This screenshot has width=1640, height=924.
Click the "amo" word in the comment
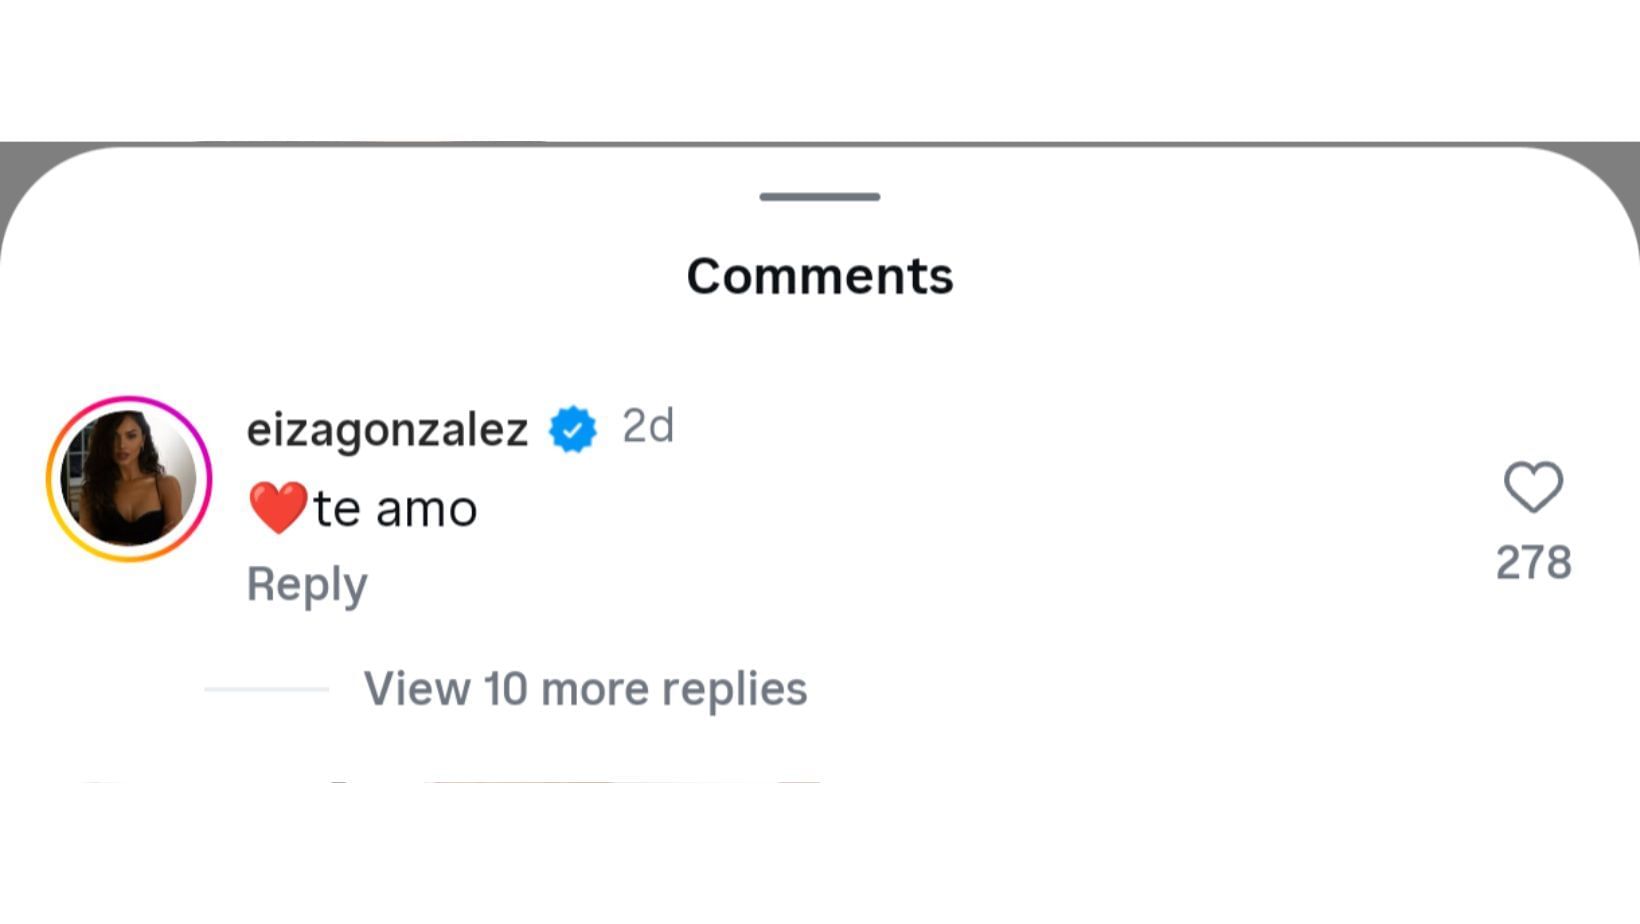click(x=426, y=509)
